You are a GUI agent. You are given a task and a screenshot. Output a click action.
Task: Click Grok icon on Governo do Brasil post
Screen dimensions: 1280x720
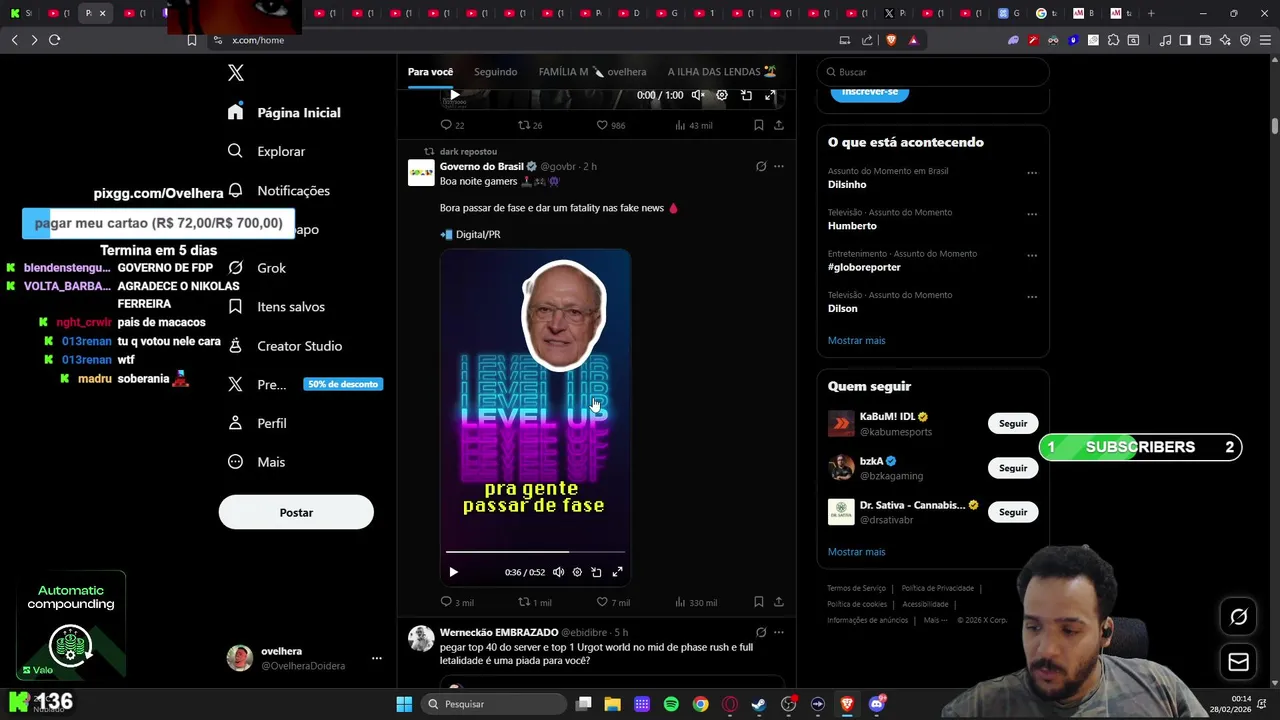tap(761, 166)
